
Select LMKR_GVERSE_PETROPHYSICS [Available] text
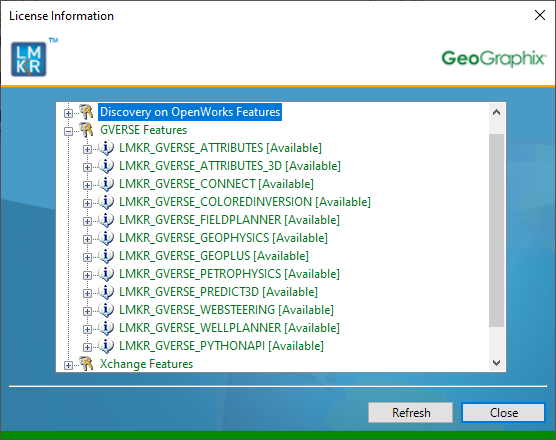229,274
